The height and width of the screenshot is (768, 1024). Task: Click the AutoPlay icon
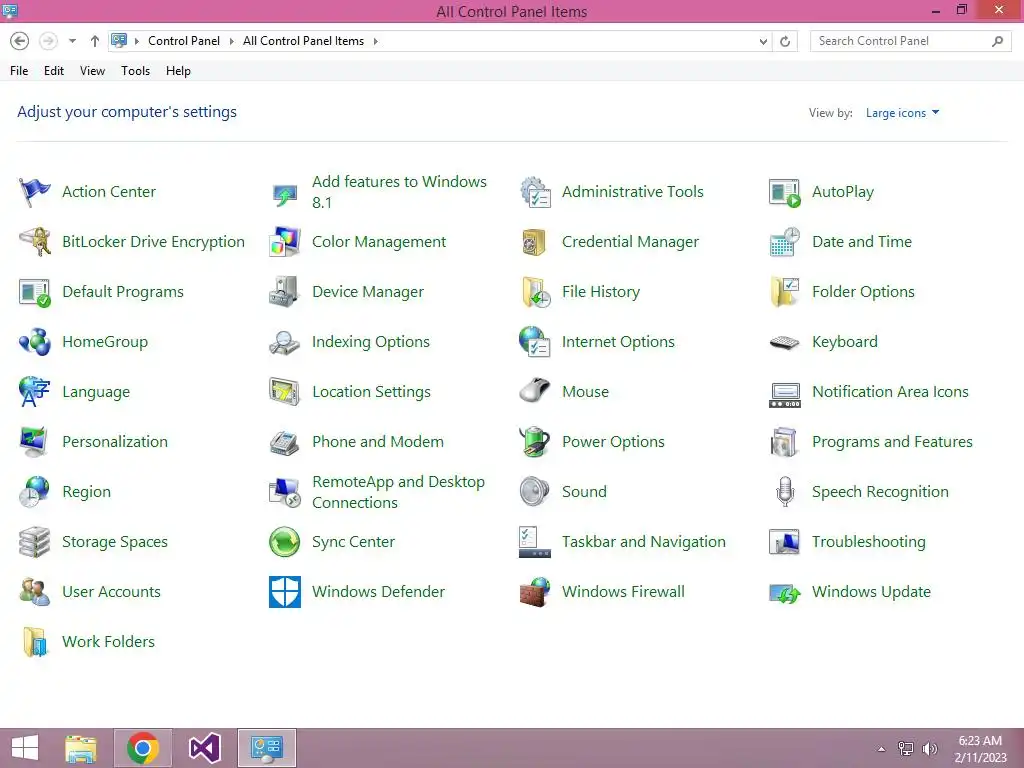coord(785,192)
